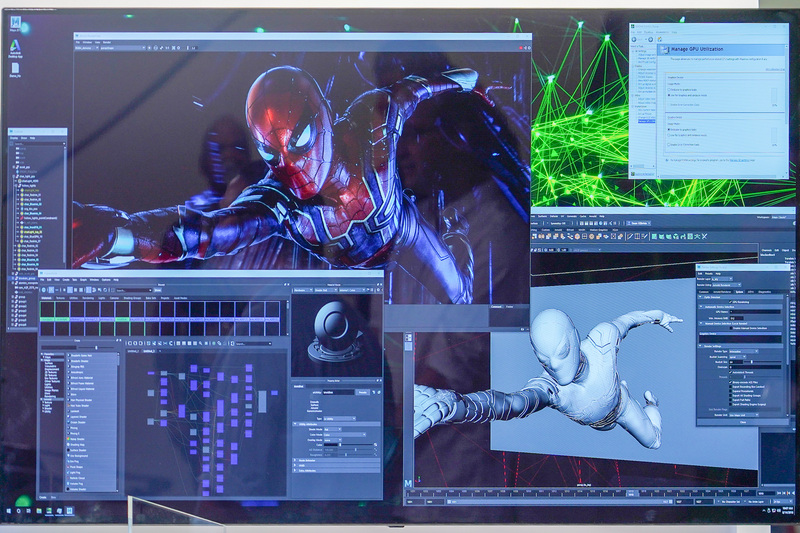Expand Node Behavior section in Property Editor
Screen dimensions: 800x533
coord(336,460)
